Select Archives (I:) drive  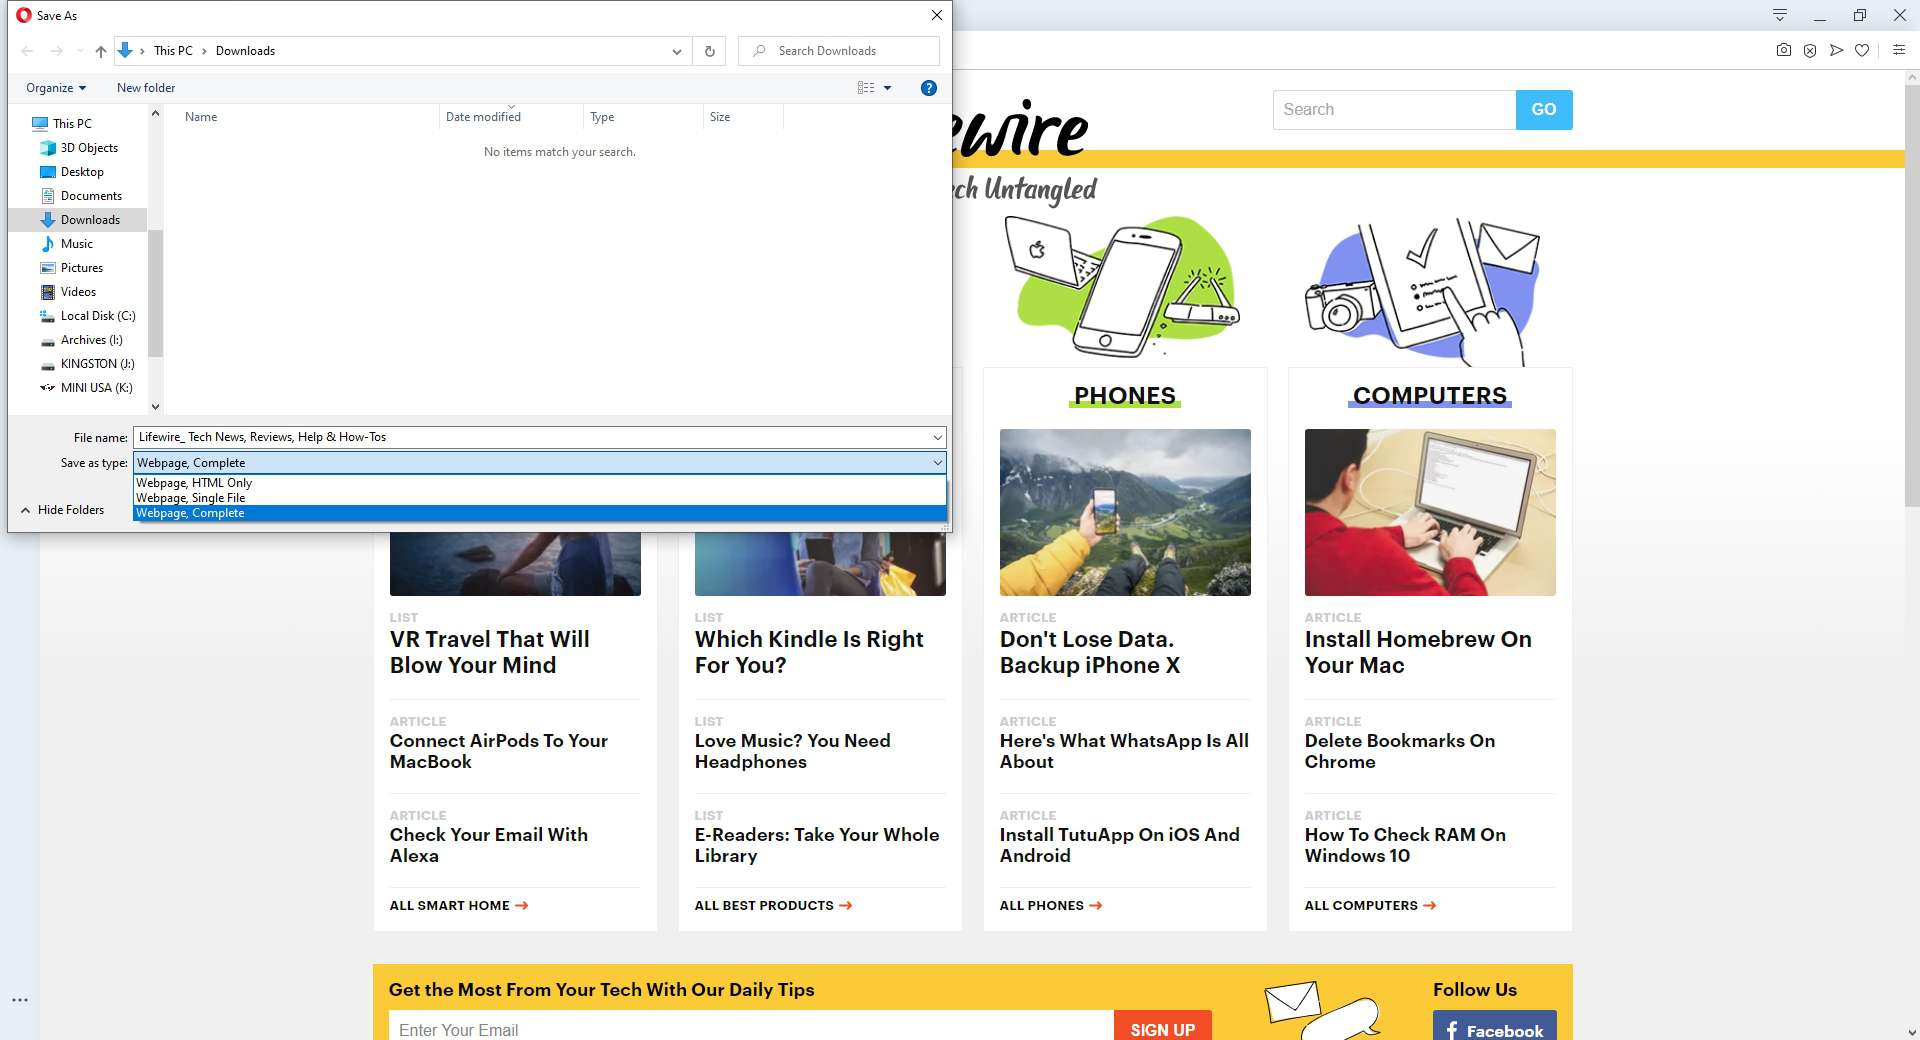tap(91, 340)
